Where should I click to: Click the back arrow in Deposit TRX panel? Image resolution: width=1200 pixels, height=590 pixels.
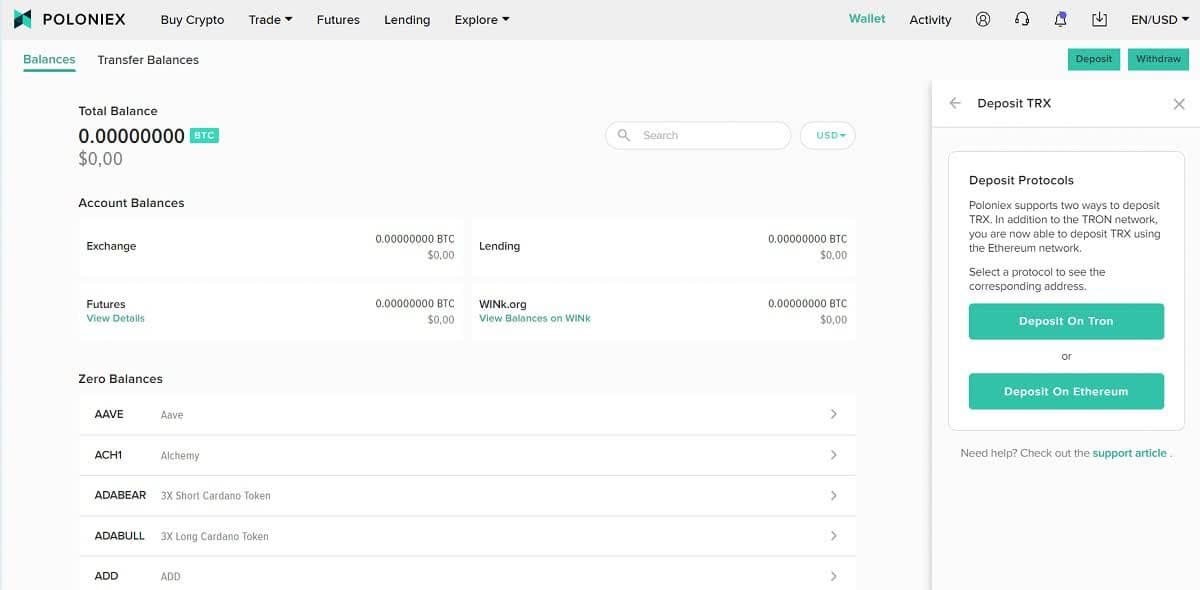[955, 103]
